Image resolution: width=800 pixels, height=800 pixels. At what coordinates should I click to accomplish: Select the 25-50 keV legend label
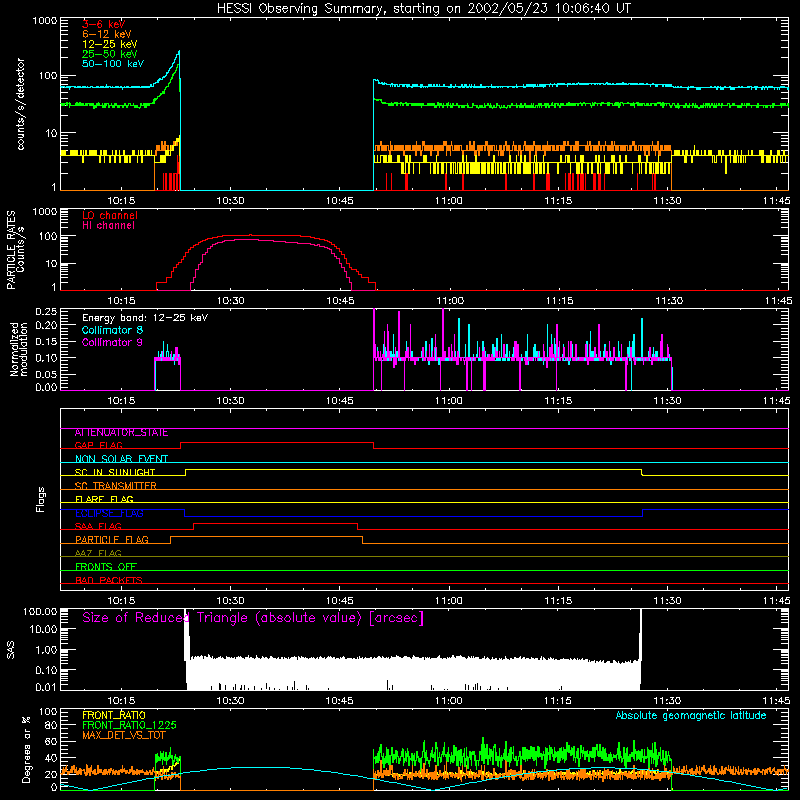(110, 54)
